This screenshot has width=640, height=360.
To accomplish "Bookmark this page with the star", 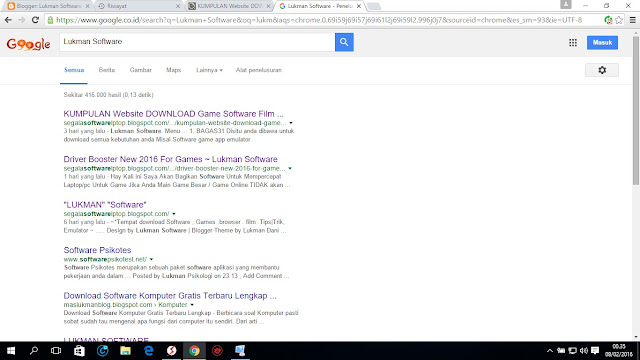I will tap(619, 20).
